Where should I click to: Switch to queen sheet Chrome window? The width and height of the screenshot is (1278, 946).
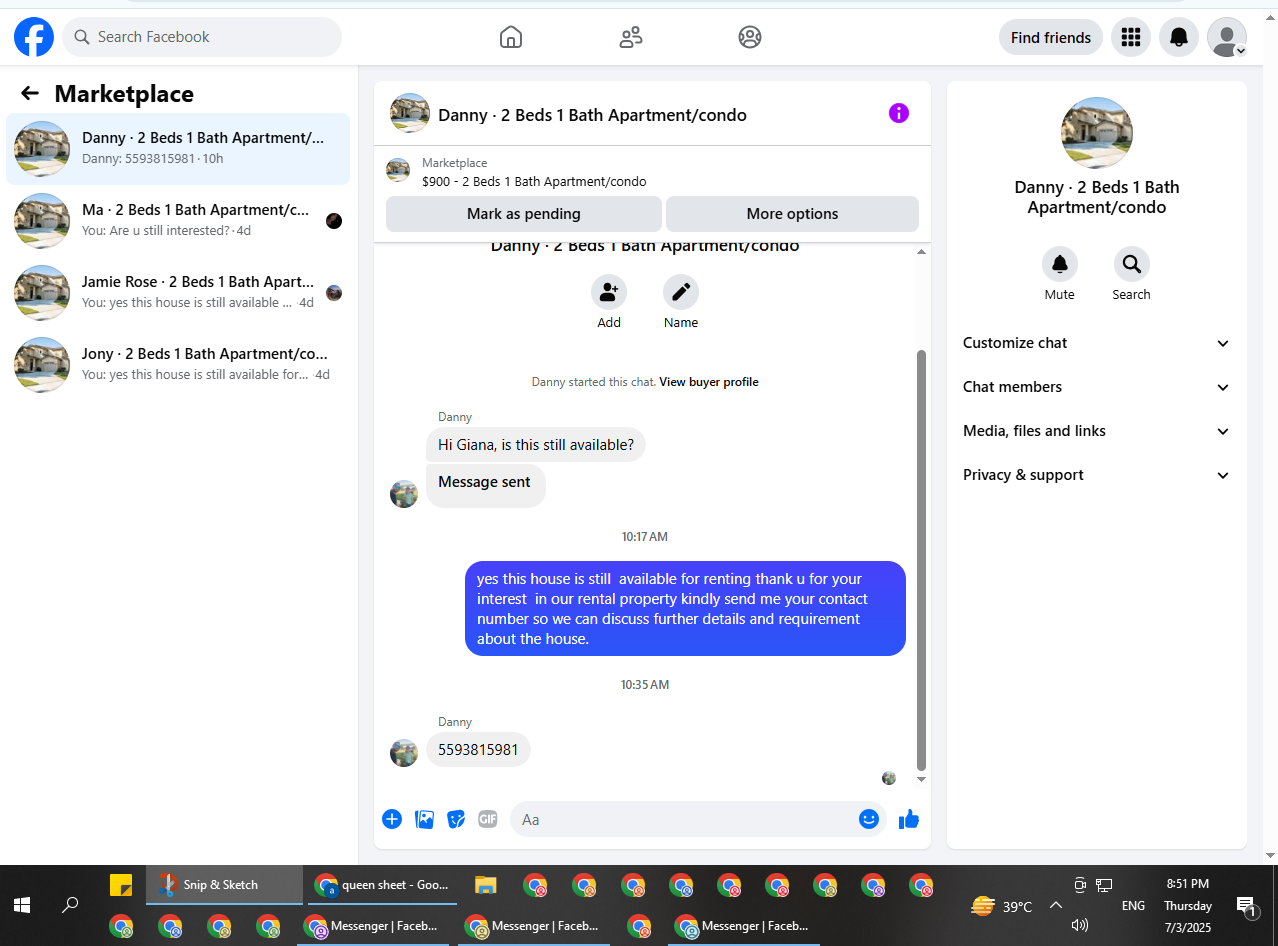click(x=380, y=885)
